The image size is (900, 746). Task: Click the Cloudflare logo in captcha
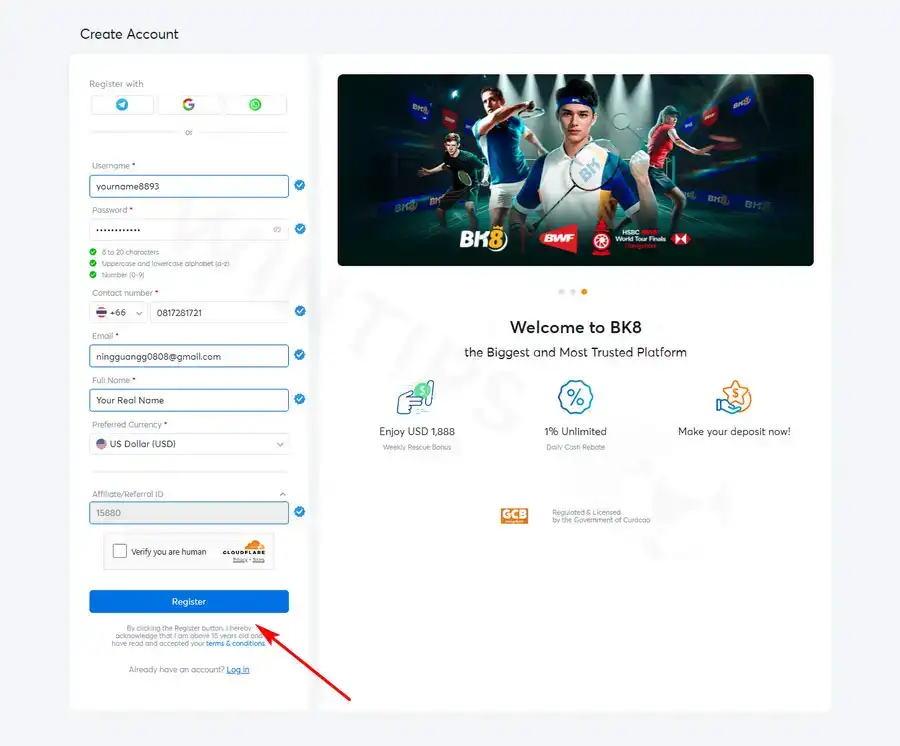tap(245, 547)
